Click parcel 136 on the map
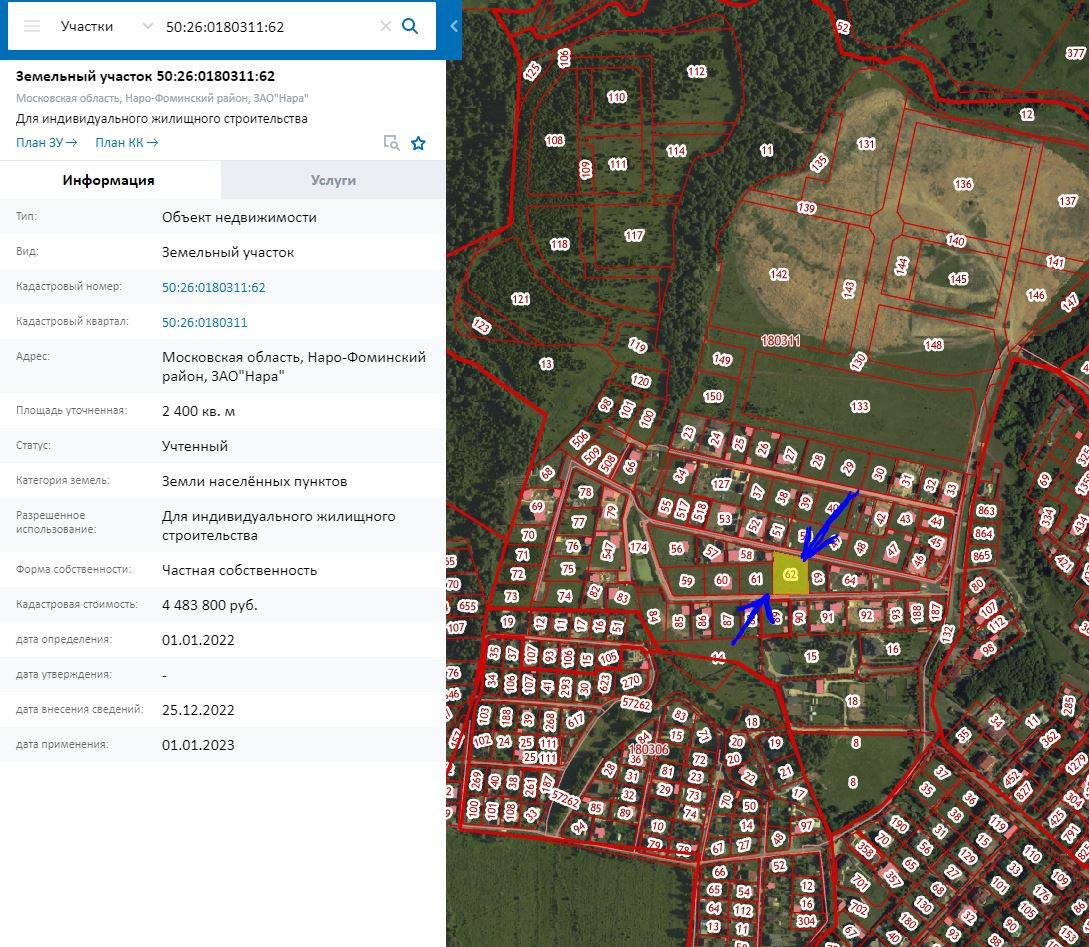 click(x=962, y=184)
